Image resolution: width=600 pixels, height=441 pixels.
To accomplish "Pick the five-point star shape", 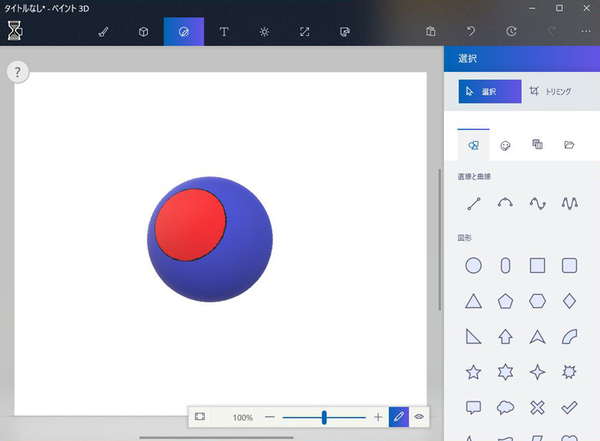I will (474, 372).
